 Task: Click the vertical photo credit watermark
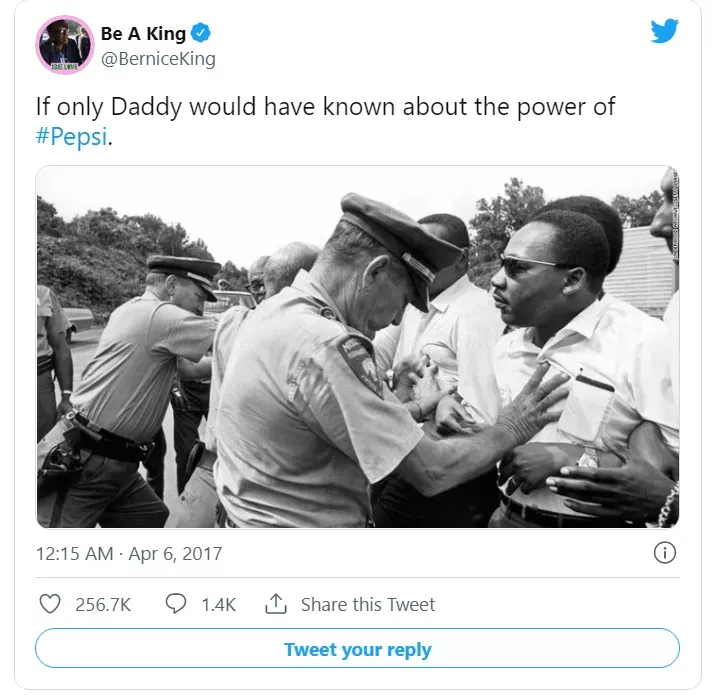pos(675,214)
